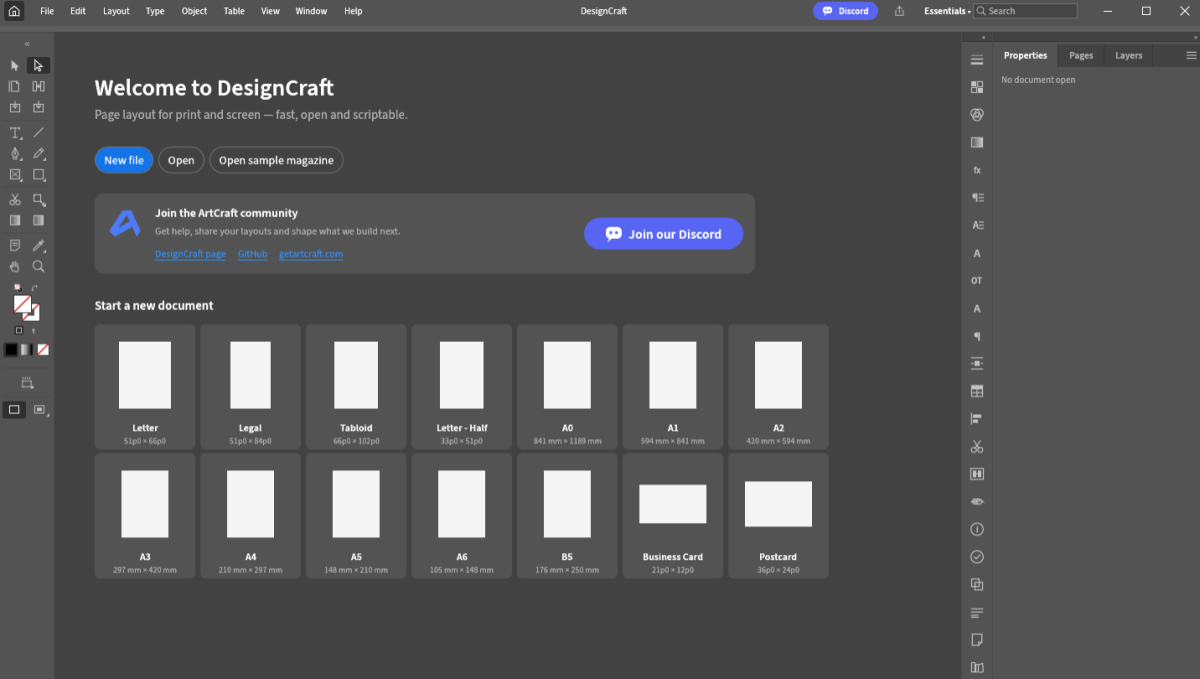The width and height of the screenshot is (1200, 679).
Task: Select the Page tool
Action: (15, 86)
